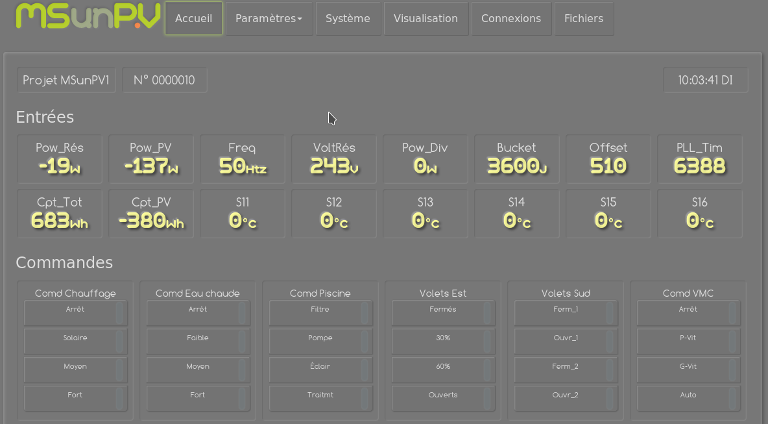This screenshot has width=768, height=424.
Task: Toggle Chauffage Solaire command
Action: coord(75,338)
